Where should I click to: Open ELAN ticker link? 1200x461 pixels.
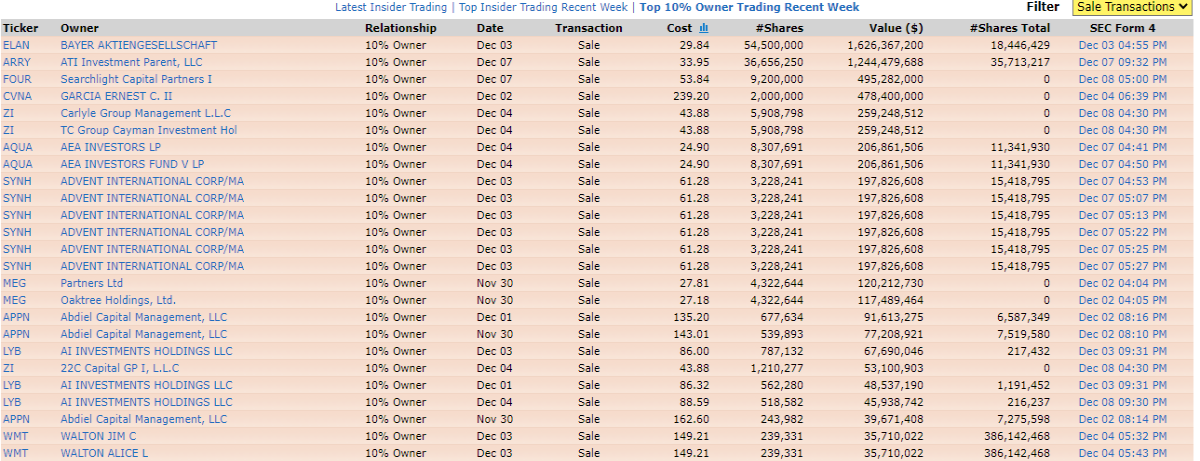17,45
